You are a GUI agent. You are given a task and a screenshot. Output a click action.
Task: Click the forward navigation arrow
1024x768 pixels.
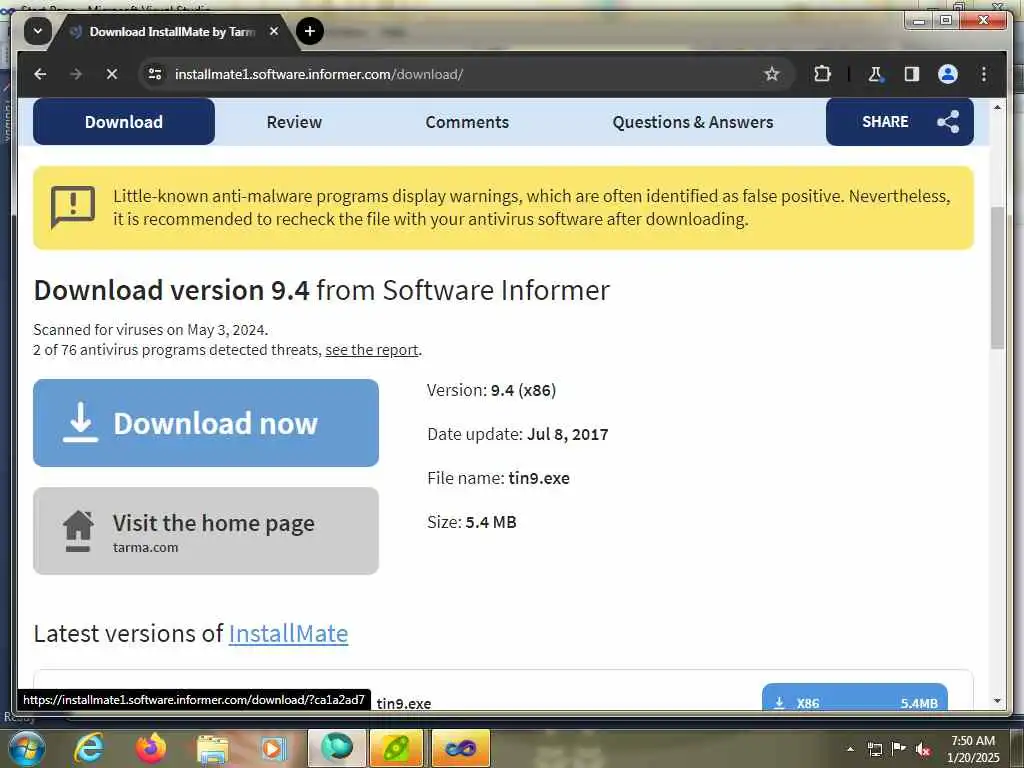[76, 74]
